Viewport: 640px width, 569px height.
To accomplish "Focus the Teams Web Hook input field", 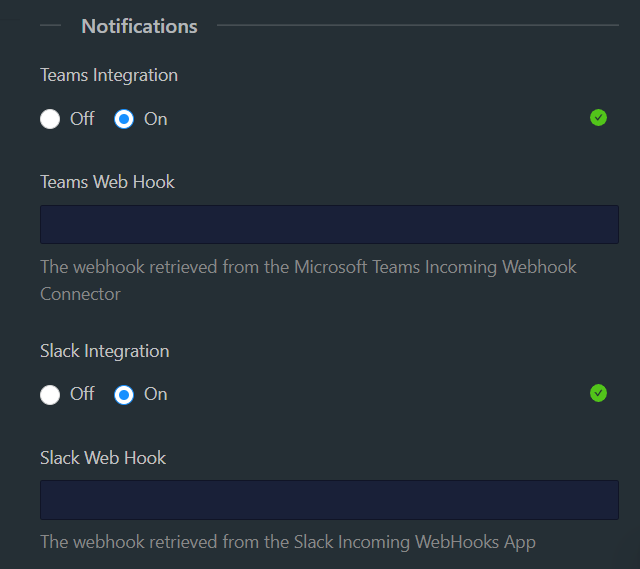I will pos(329,224).
